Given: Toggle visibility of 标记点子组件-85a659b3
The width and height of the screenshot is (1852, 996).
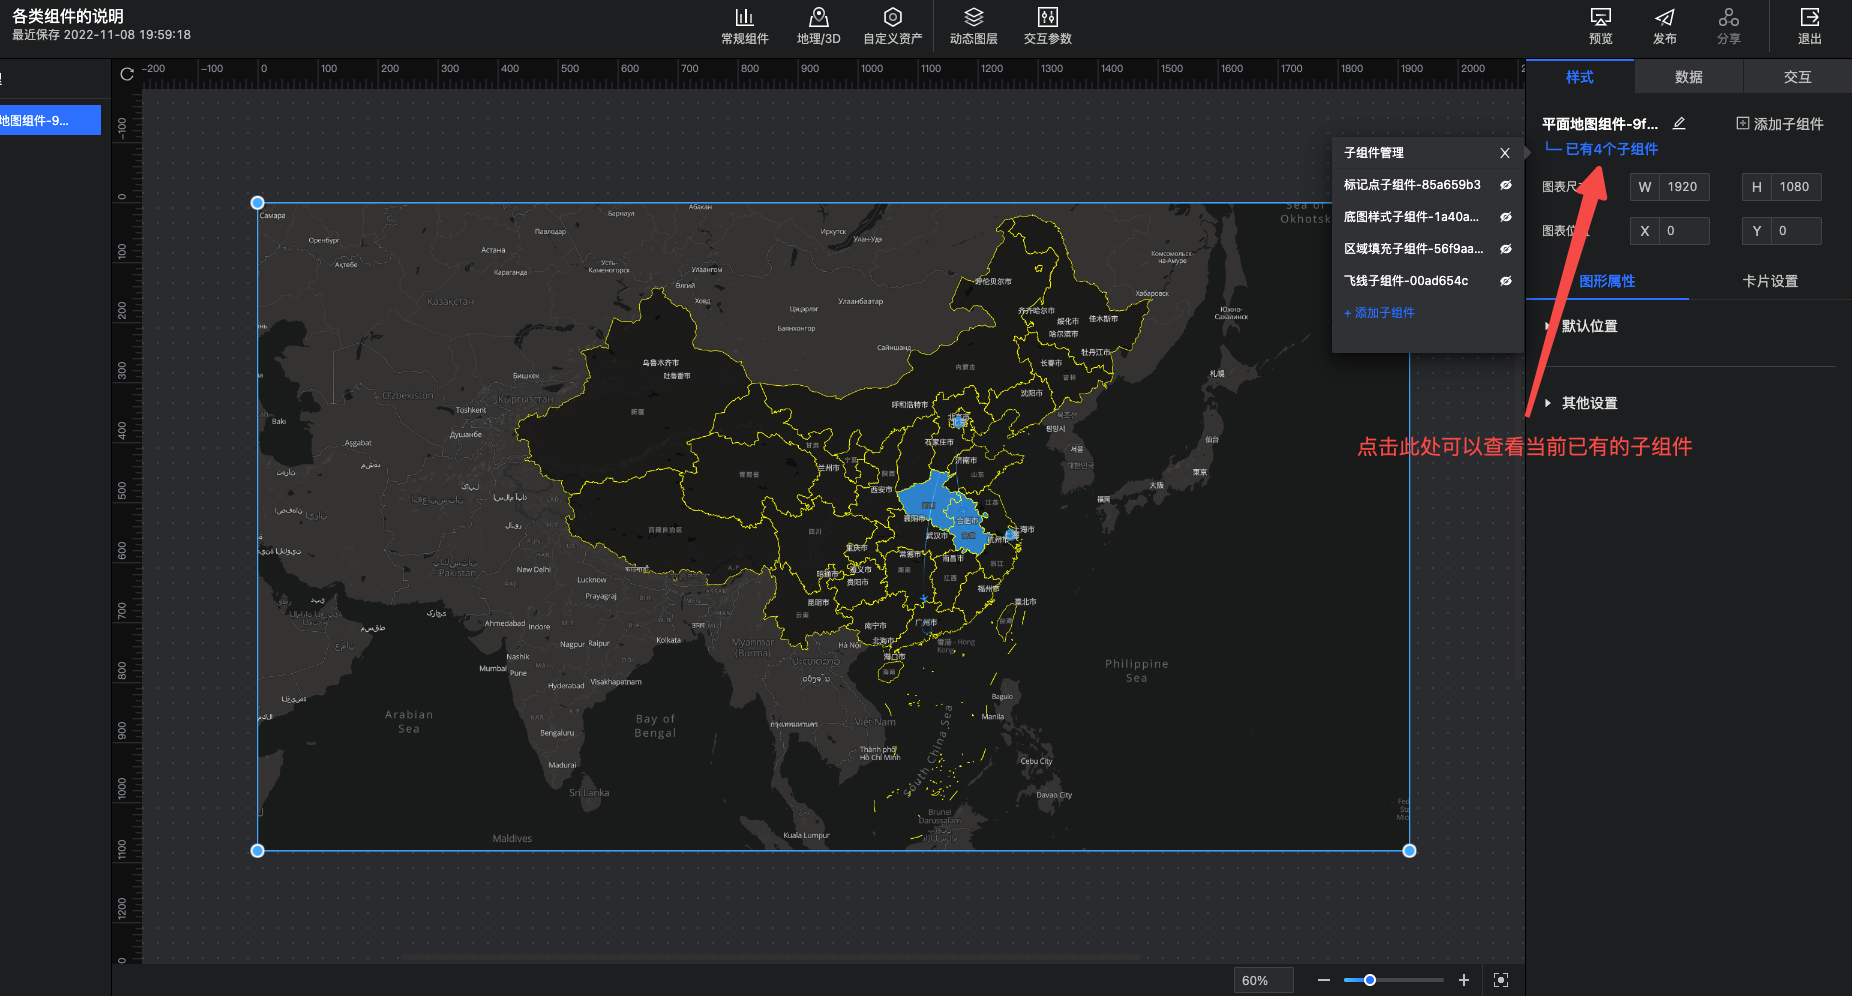Looking at the screenshot, I should (x=1505, y=185).
